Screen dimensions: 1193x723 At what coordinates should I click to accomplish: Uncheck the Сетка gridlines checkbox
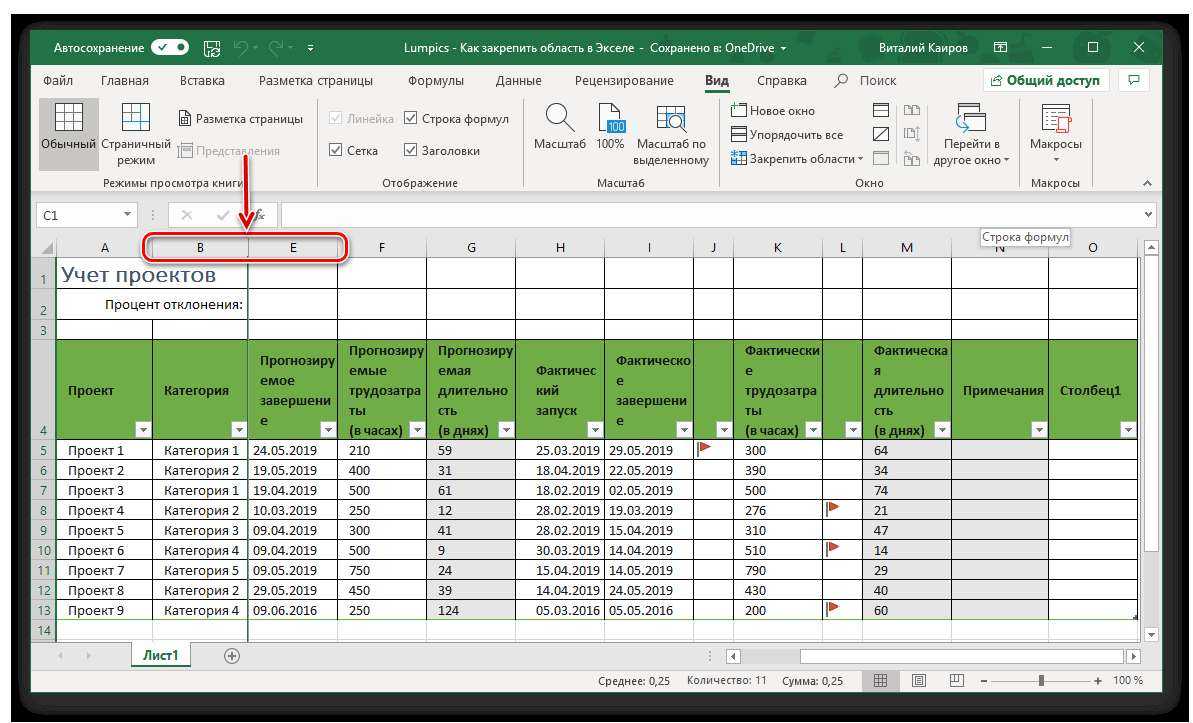336,150
